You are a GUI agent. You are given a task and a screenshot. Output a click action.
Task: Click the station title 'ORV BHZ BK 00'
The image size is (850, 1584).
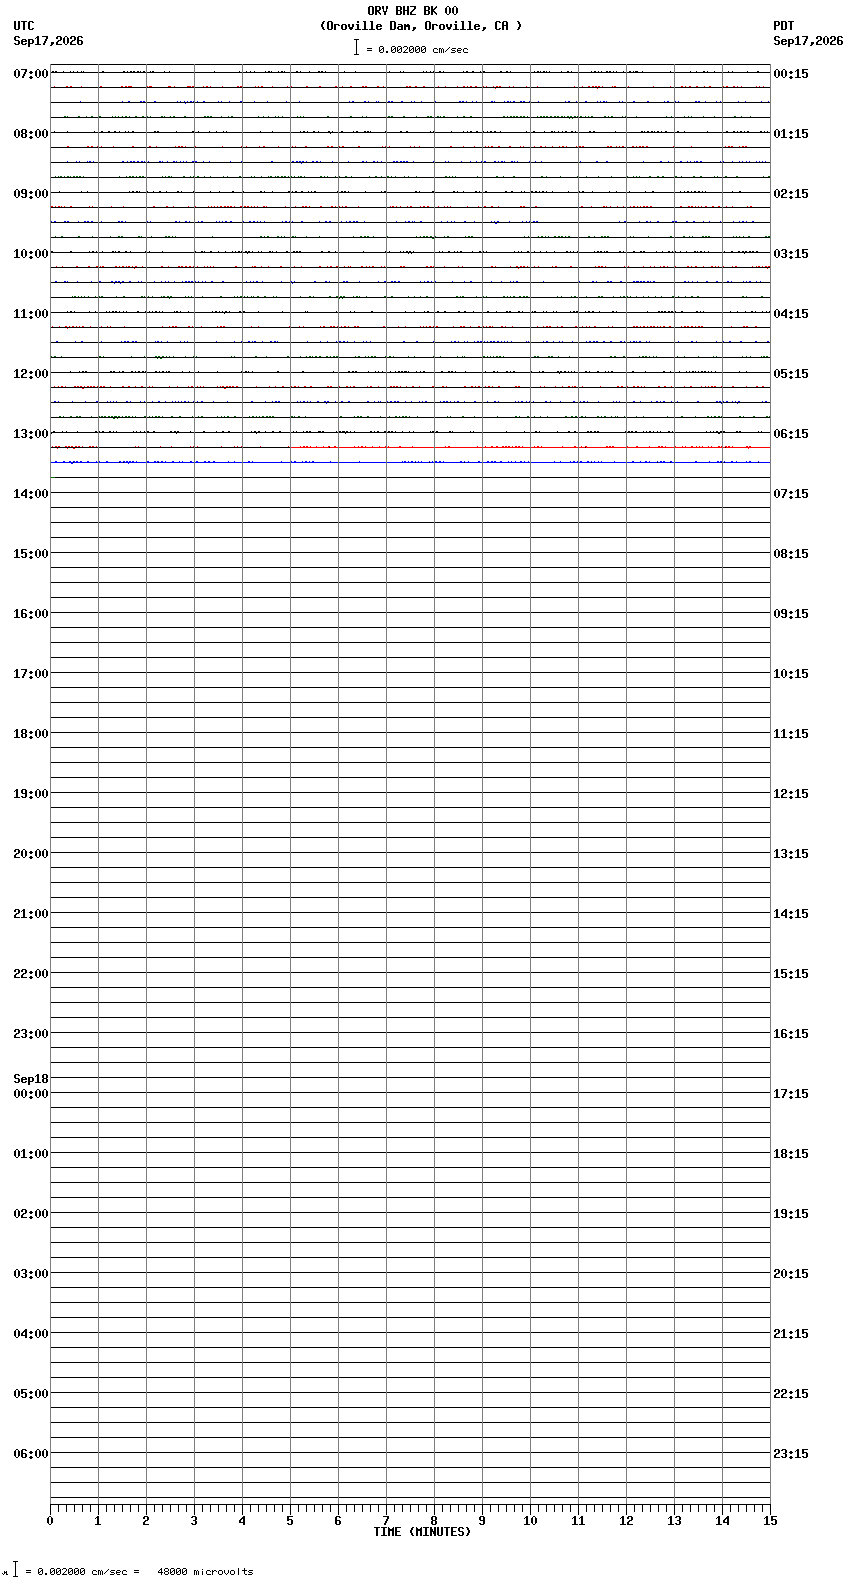[413, 11]
